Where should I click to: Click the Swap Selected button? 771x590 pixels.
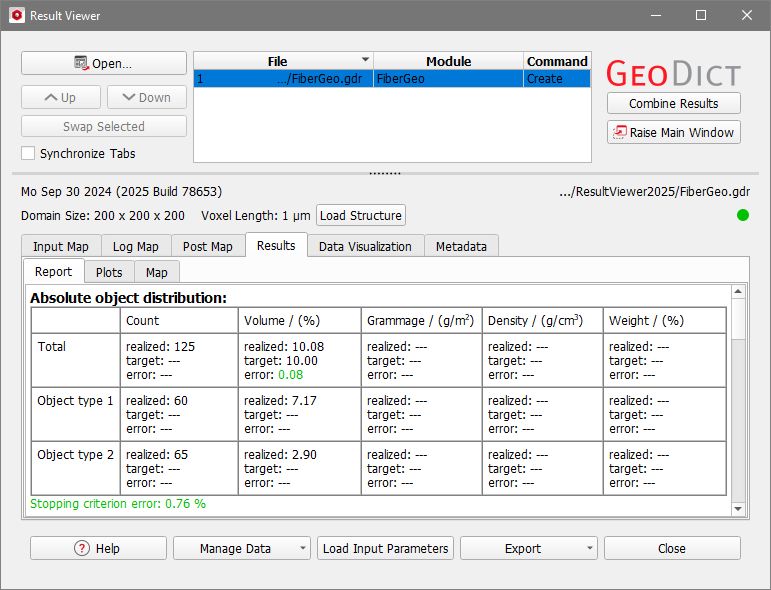point(104,126)
